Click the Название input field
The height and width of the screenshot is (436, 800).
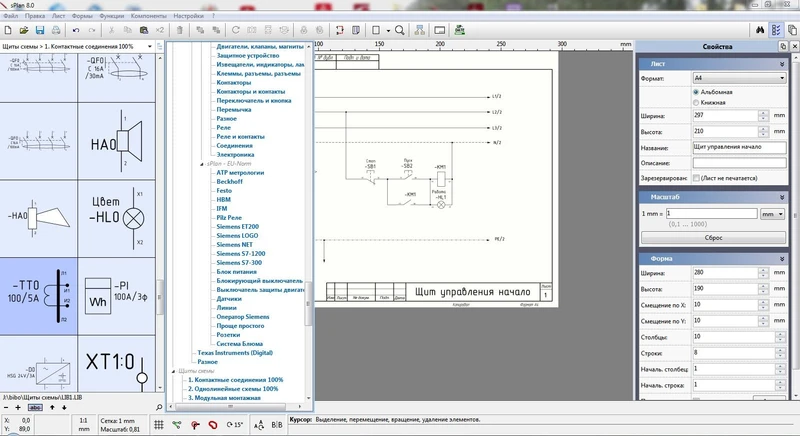(x=738, y=147)
